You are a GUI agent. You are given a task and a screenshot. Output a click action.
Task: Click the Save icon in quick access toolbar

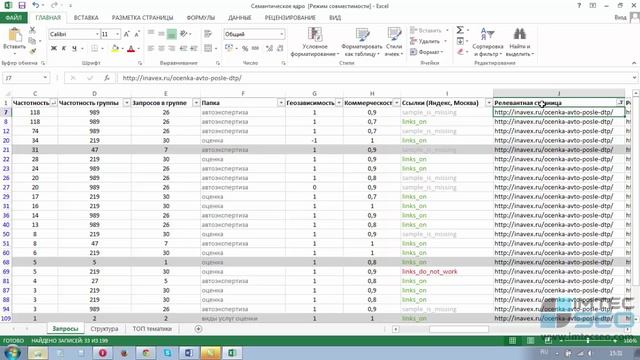[x=22, y=6]
